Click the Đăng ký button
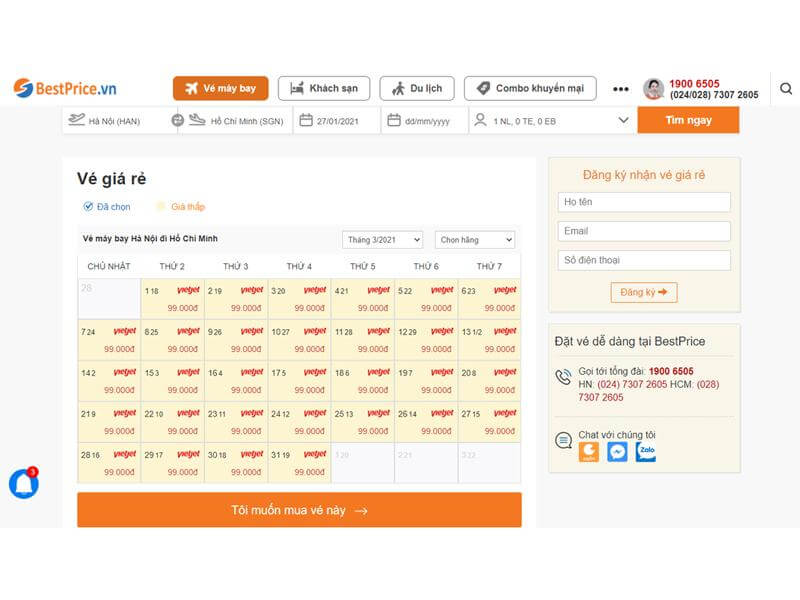 tap(644, 293)
